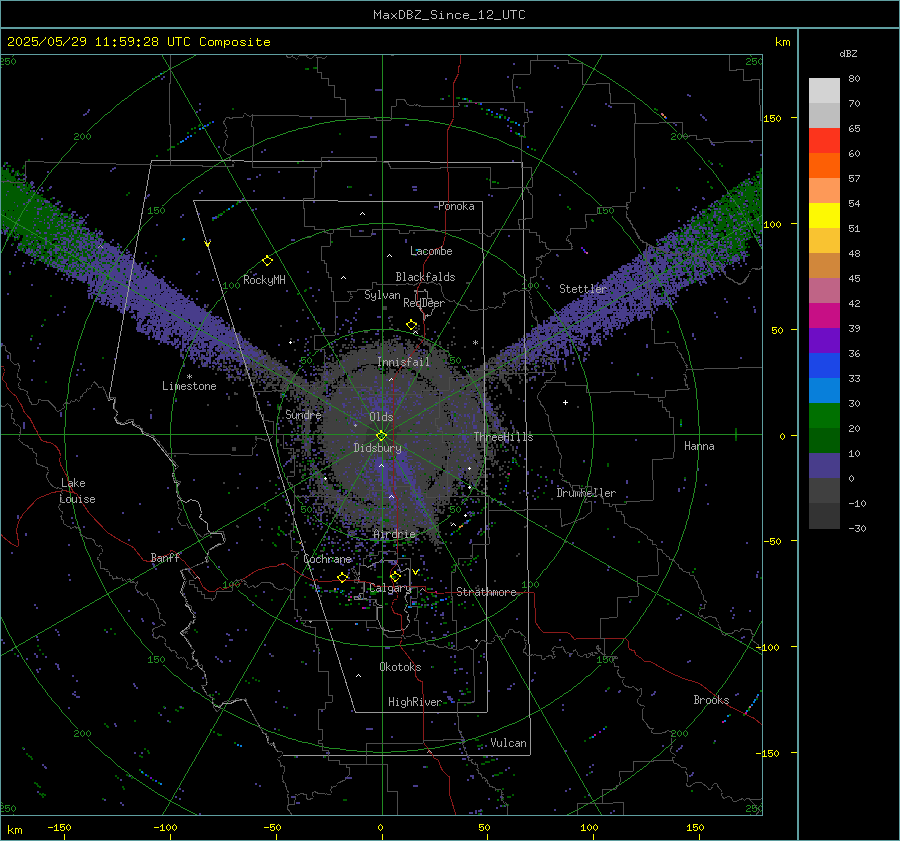900x841 pixels.
Task: Select the Lake Louise label
Action: pyautogui.click(x=77, y=491)
